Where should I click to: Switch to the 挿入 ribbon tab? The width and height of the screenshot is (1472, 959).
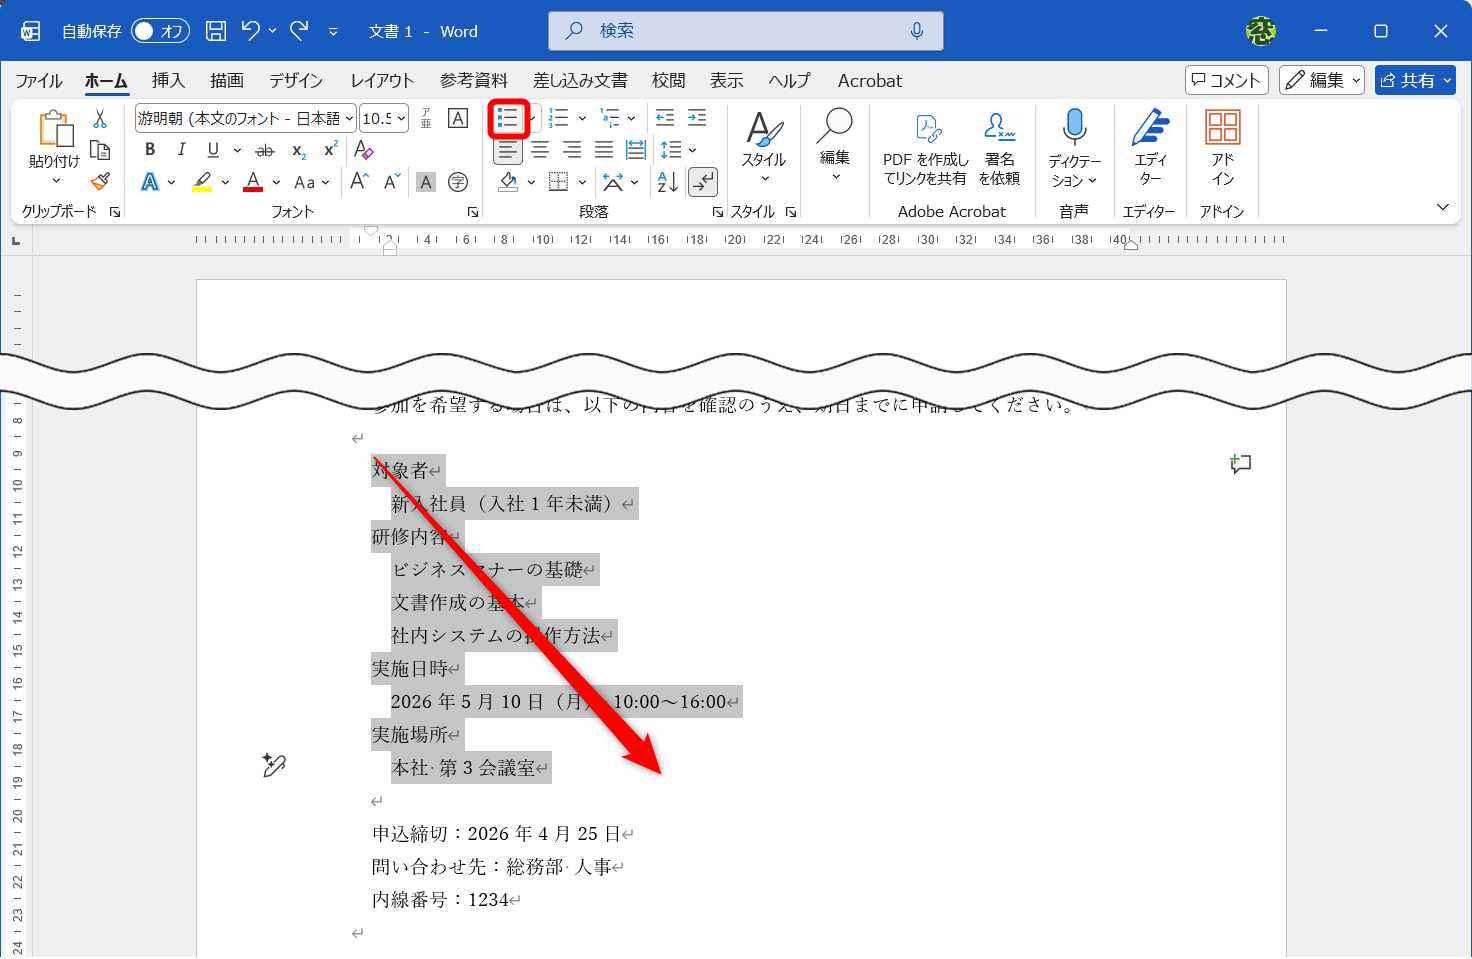168,80
